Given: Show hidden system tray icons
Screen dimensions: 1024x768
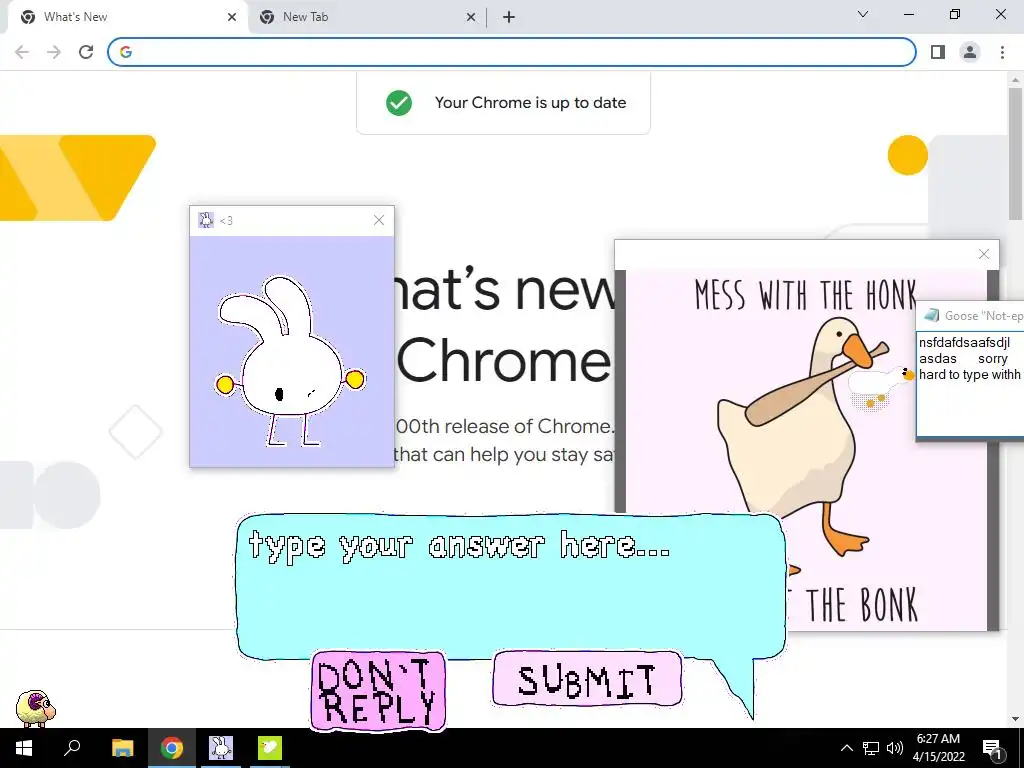Looking at the screenshot, I should pyautogui.click(x=846, y=748).
